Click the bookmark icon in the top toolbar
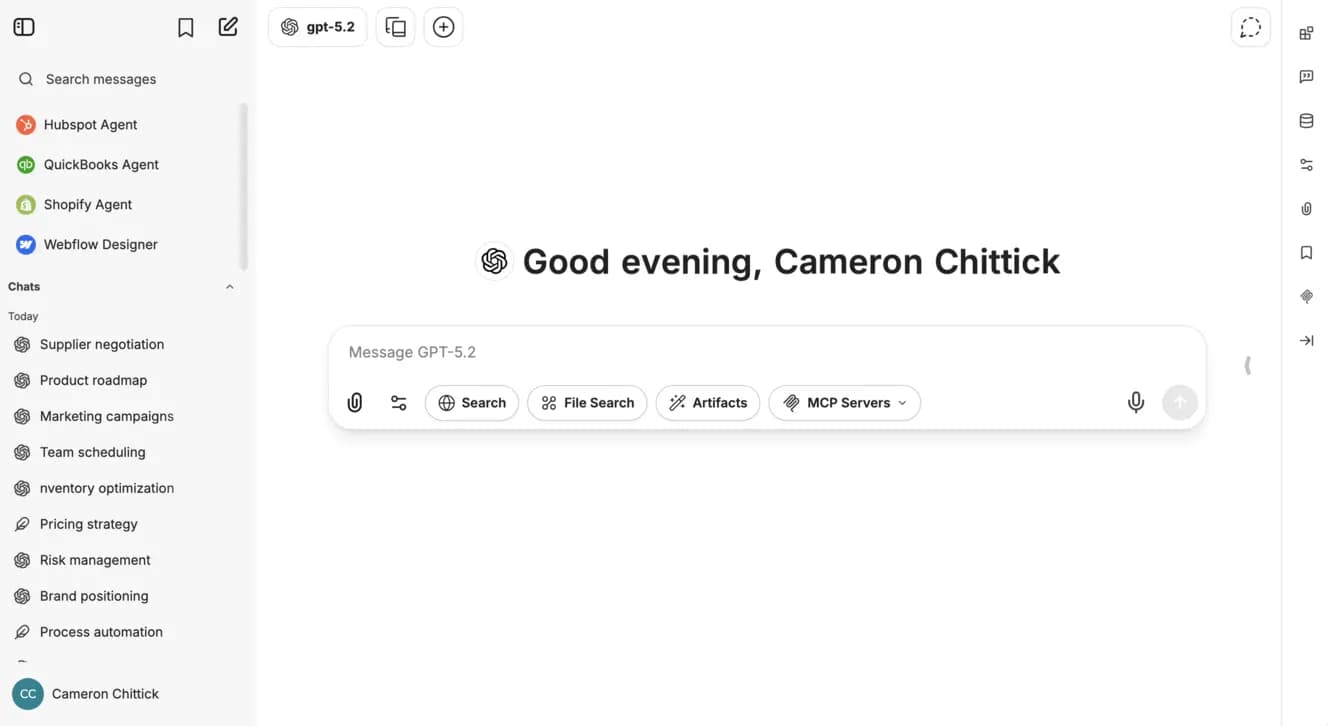Viewport: 1328px width, 726px height. [186, 27]
